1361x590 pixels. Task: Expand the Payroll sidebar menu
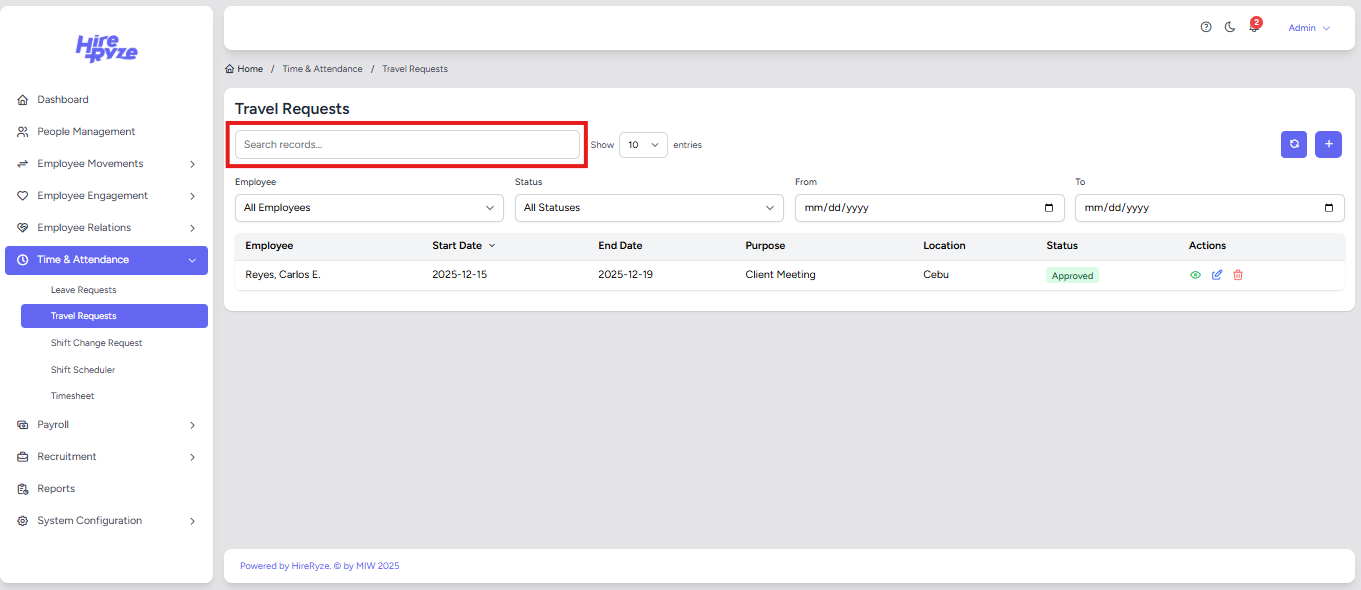tap(106, 425)
